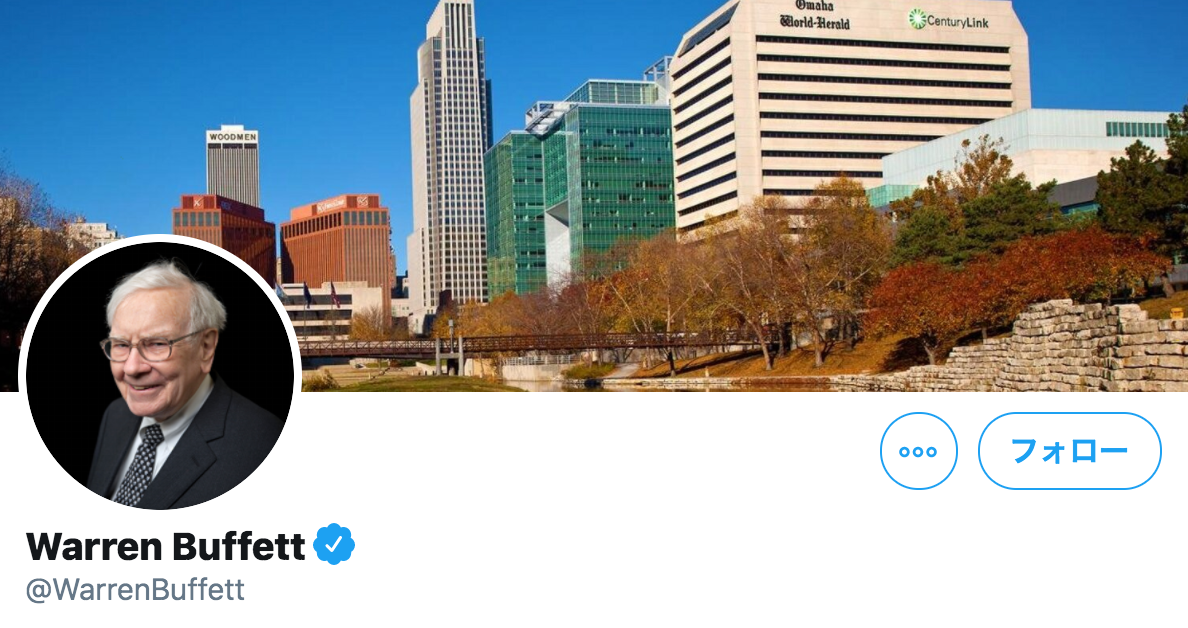The image size is (1188, 628).
Task: Click the @WarrenBuffett handle text
Action: (135, 590)
